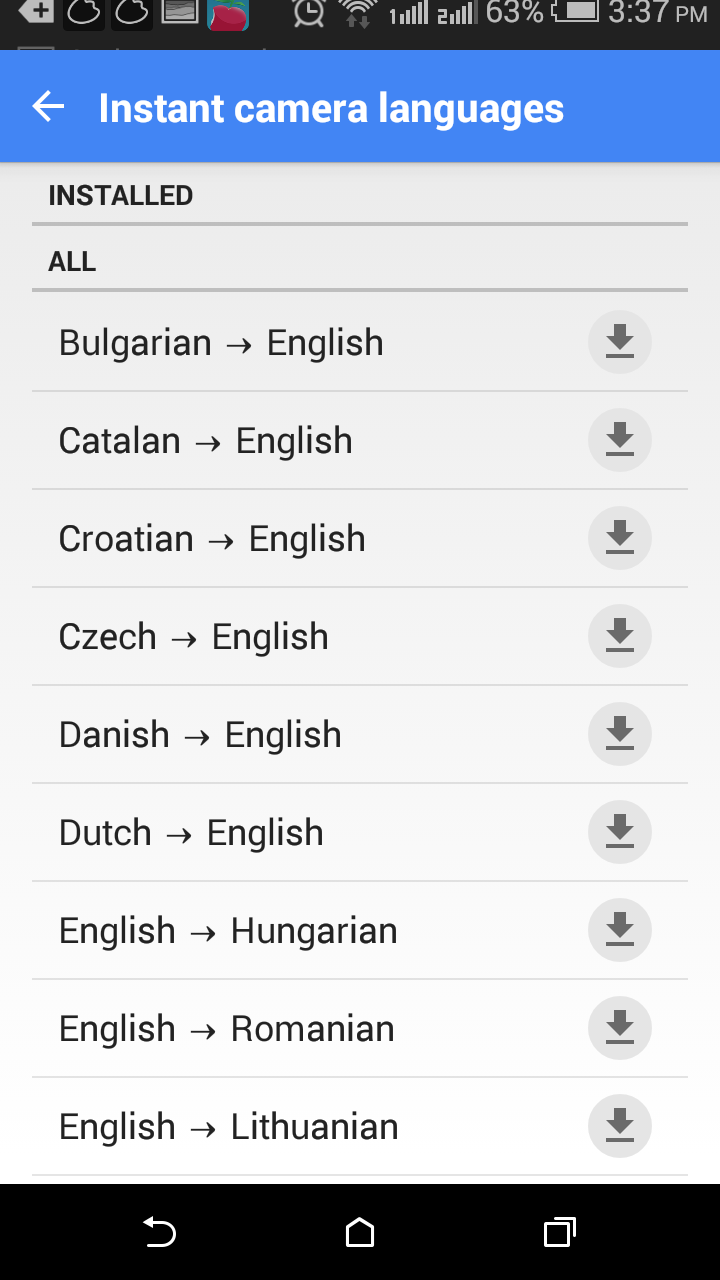Download Croatian to English language pack
Screen dimensions: 720x1280
pos(620,538)
